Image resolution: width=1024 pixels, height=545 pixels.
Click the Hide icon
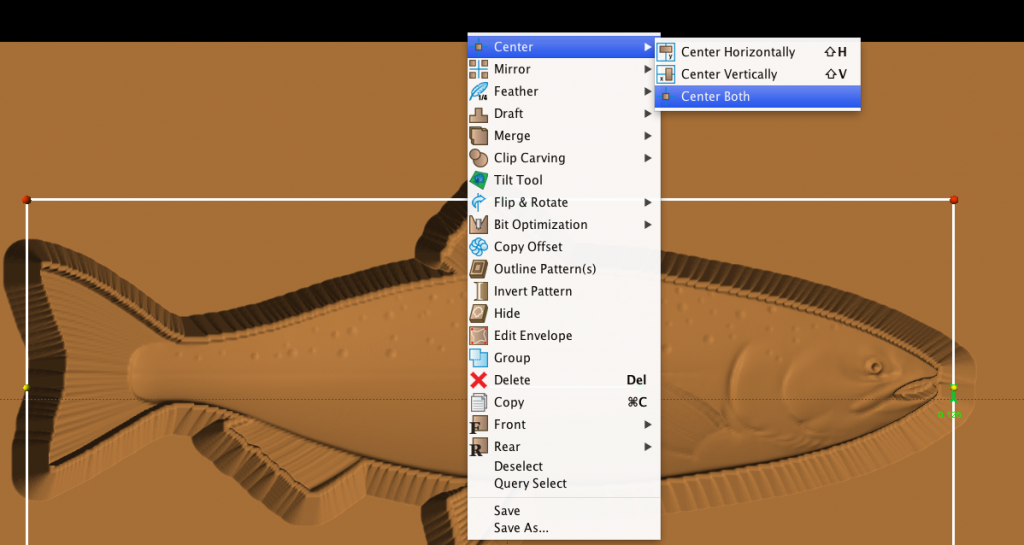coord(479,313)
